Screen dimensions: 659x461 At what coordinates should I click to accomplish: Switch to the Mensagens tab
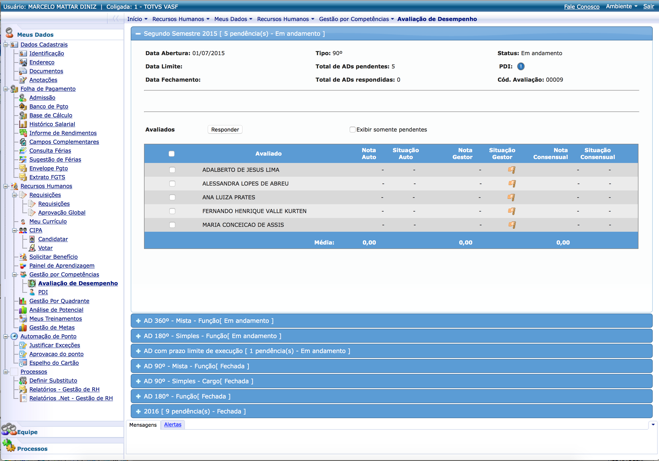(143, 425)
